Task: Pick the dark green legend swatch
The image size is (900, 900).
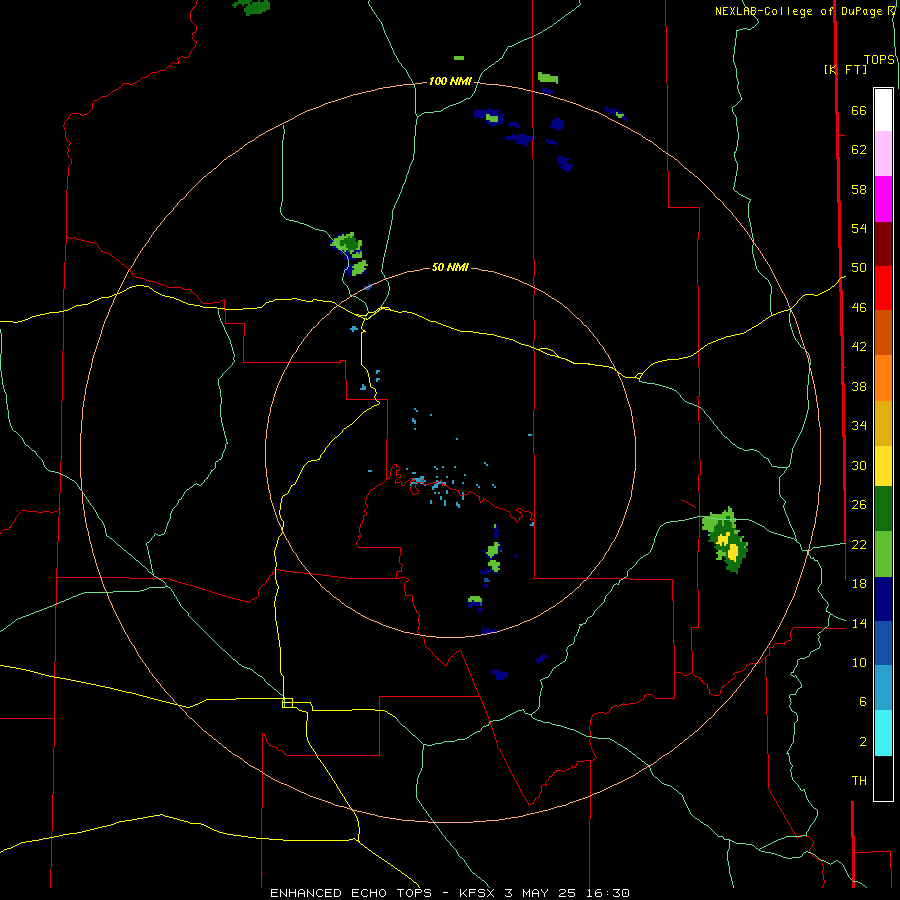Action: 883,509
